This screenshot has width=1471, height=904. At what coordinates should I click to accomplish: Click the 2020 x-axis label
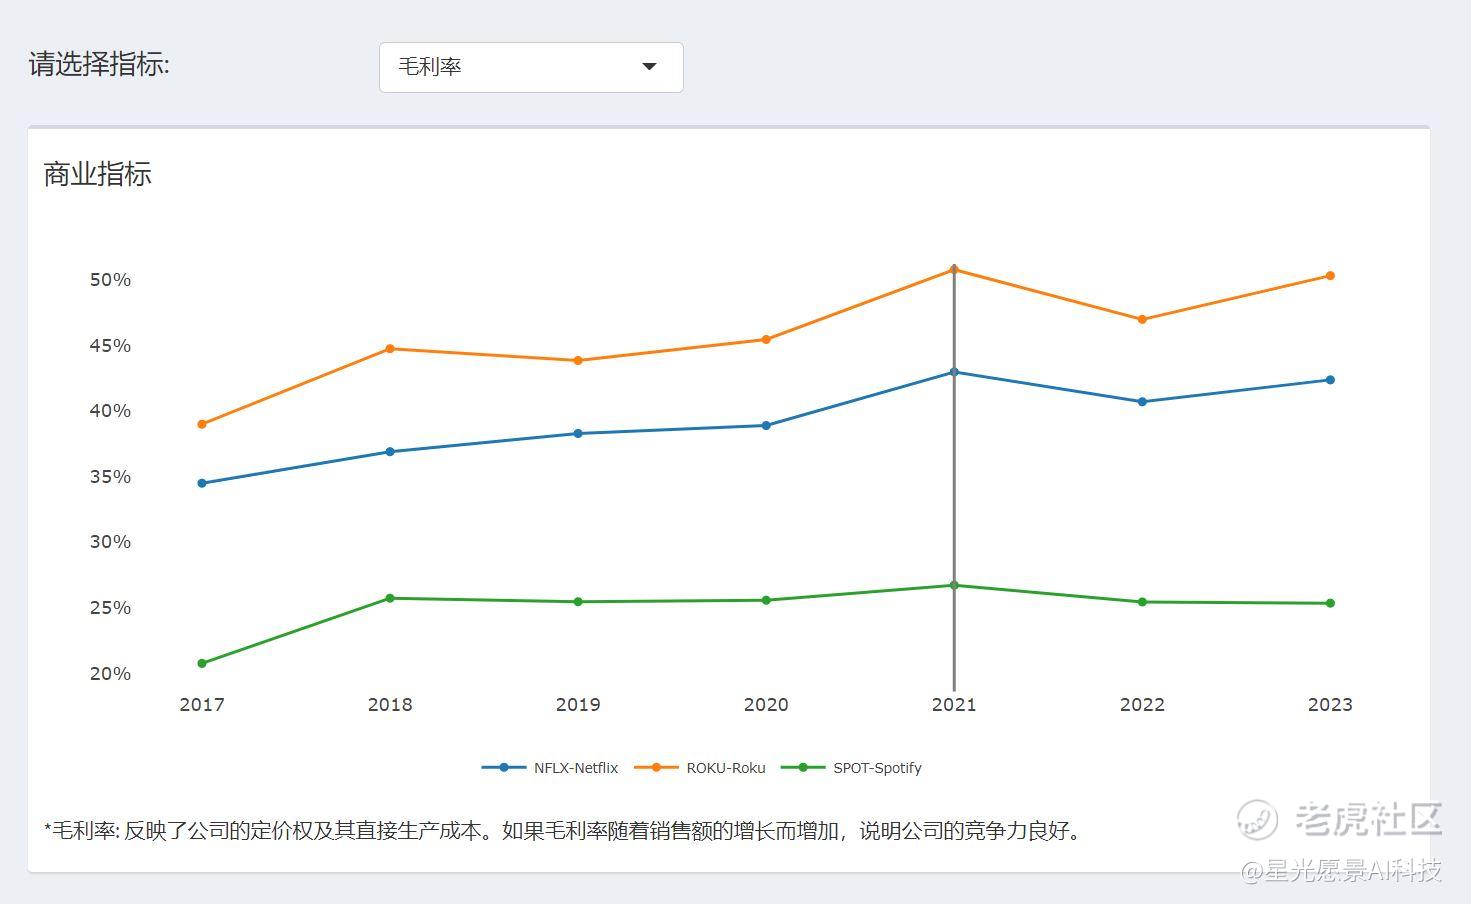pos(766,704)
